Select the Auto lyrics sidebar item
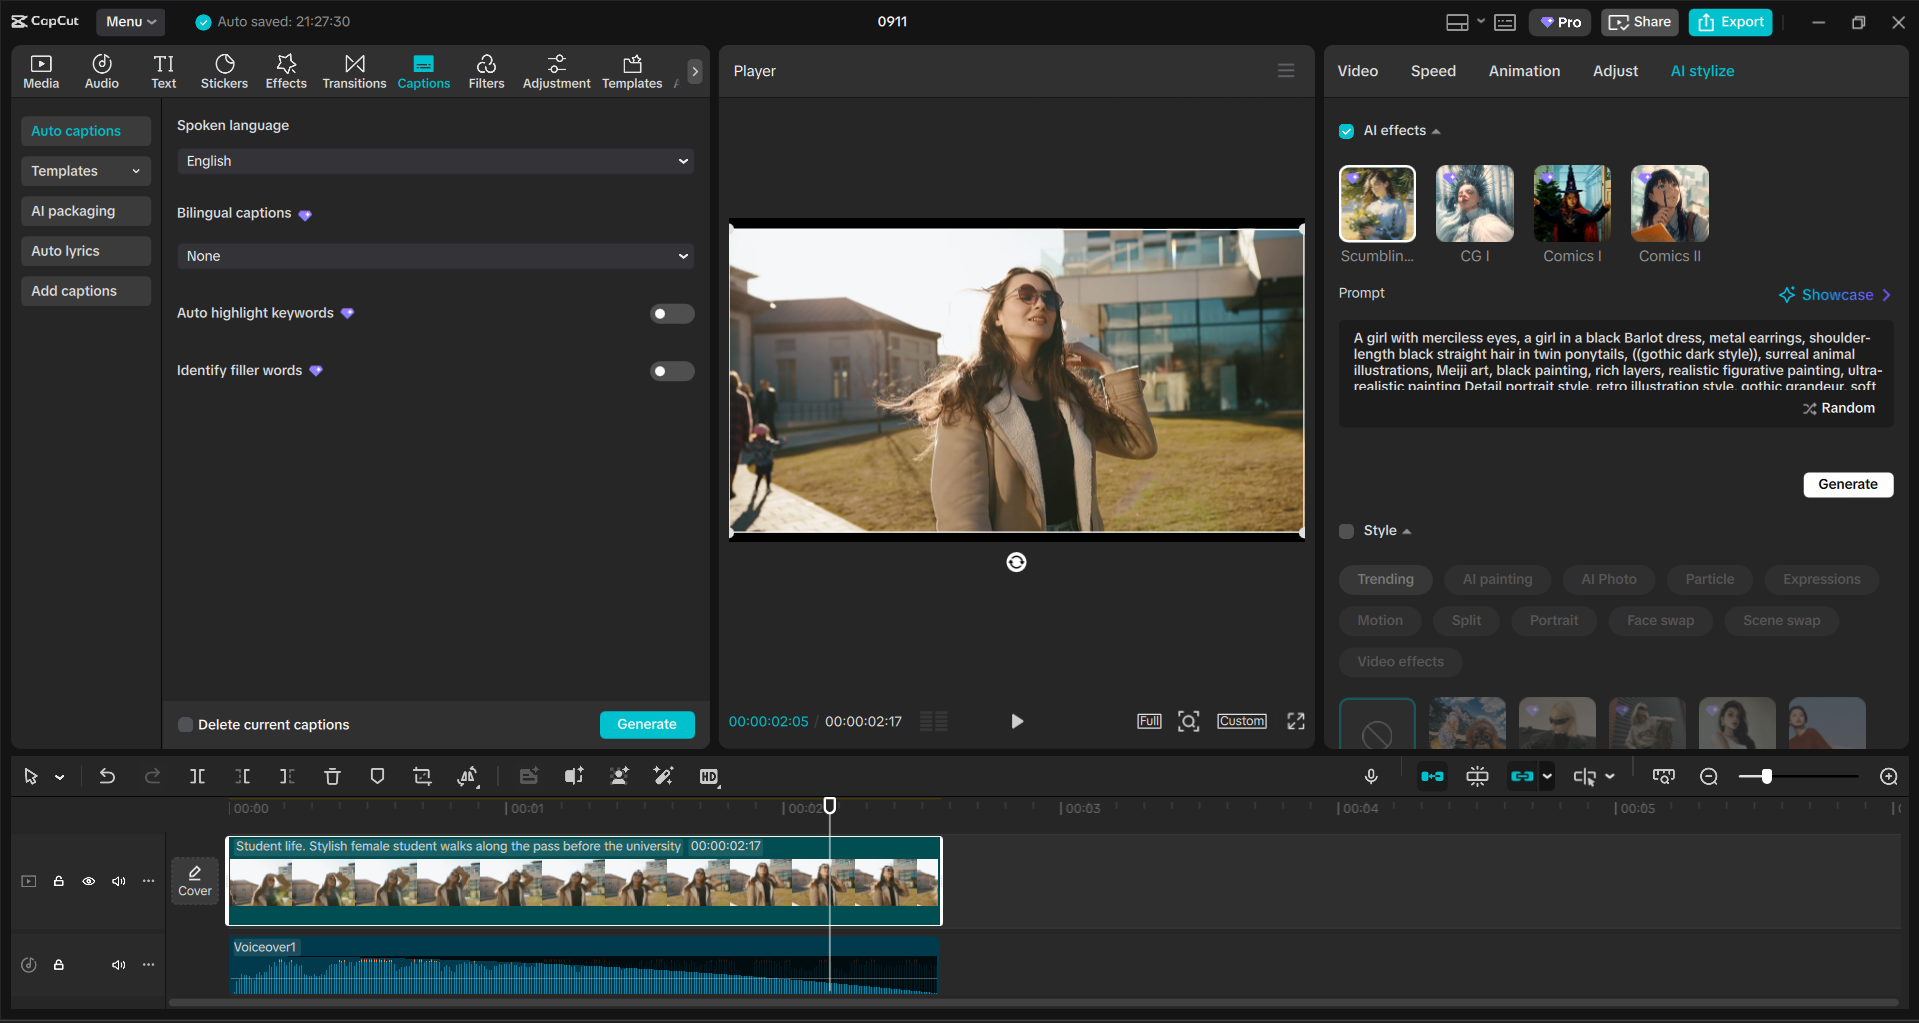The image size is (1919, 1023). (x=66, y=251)
